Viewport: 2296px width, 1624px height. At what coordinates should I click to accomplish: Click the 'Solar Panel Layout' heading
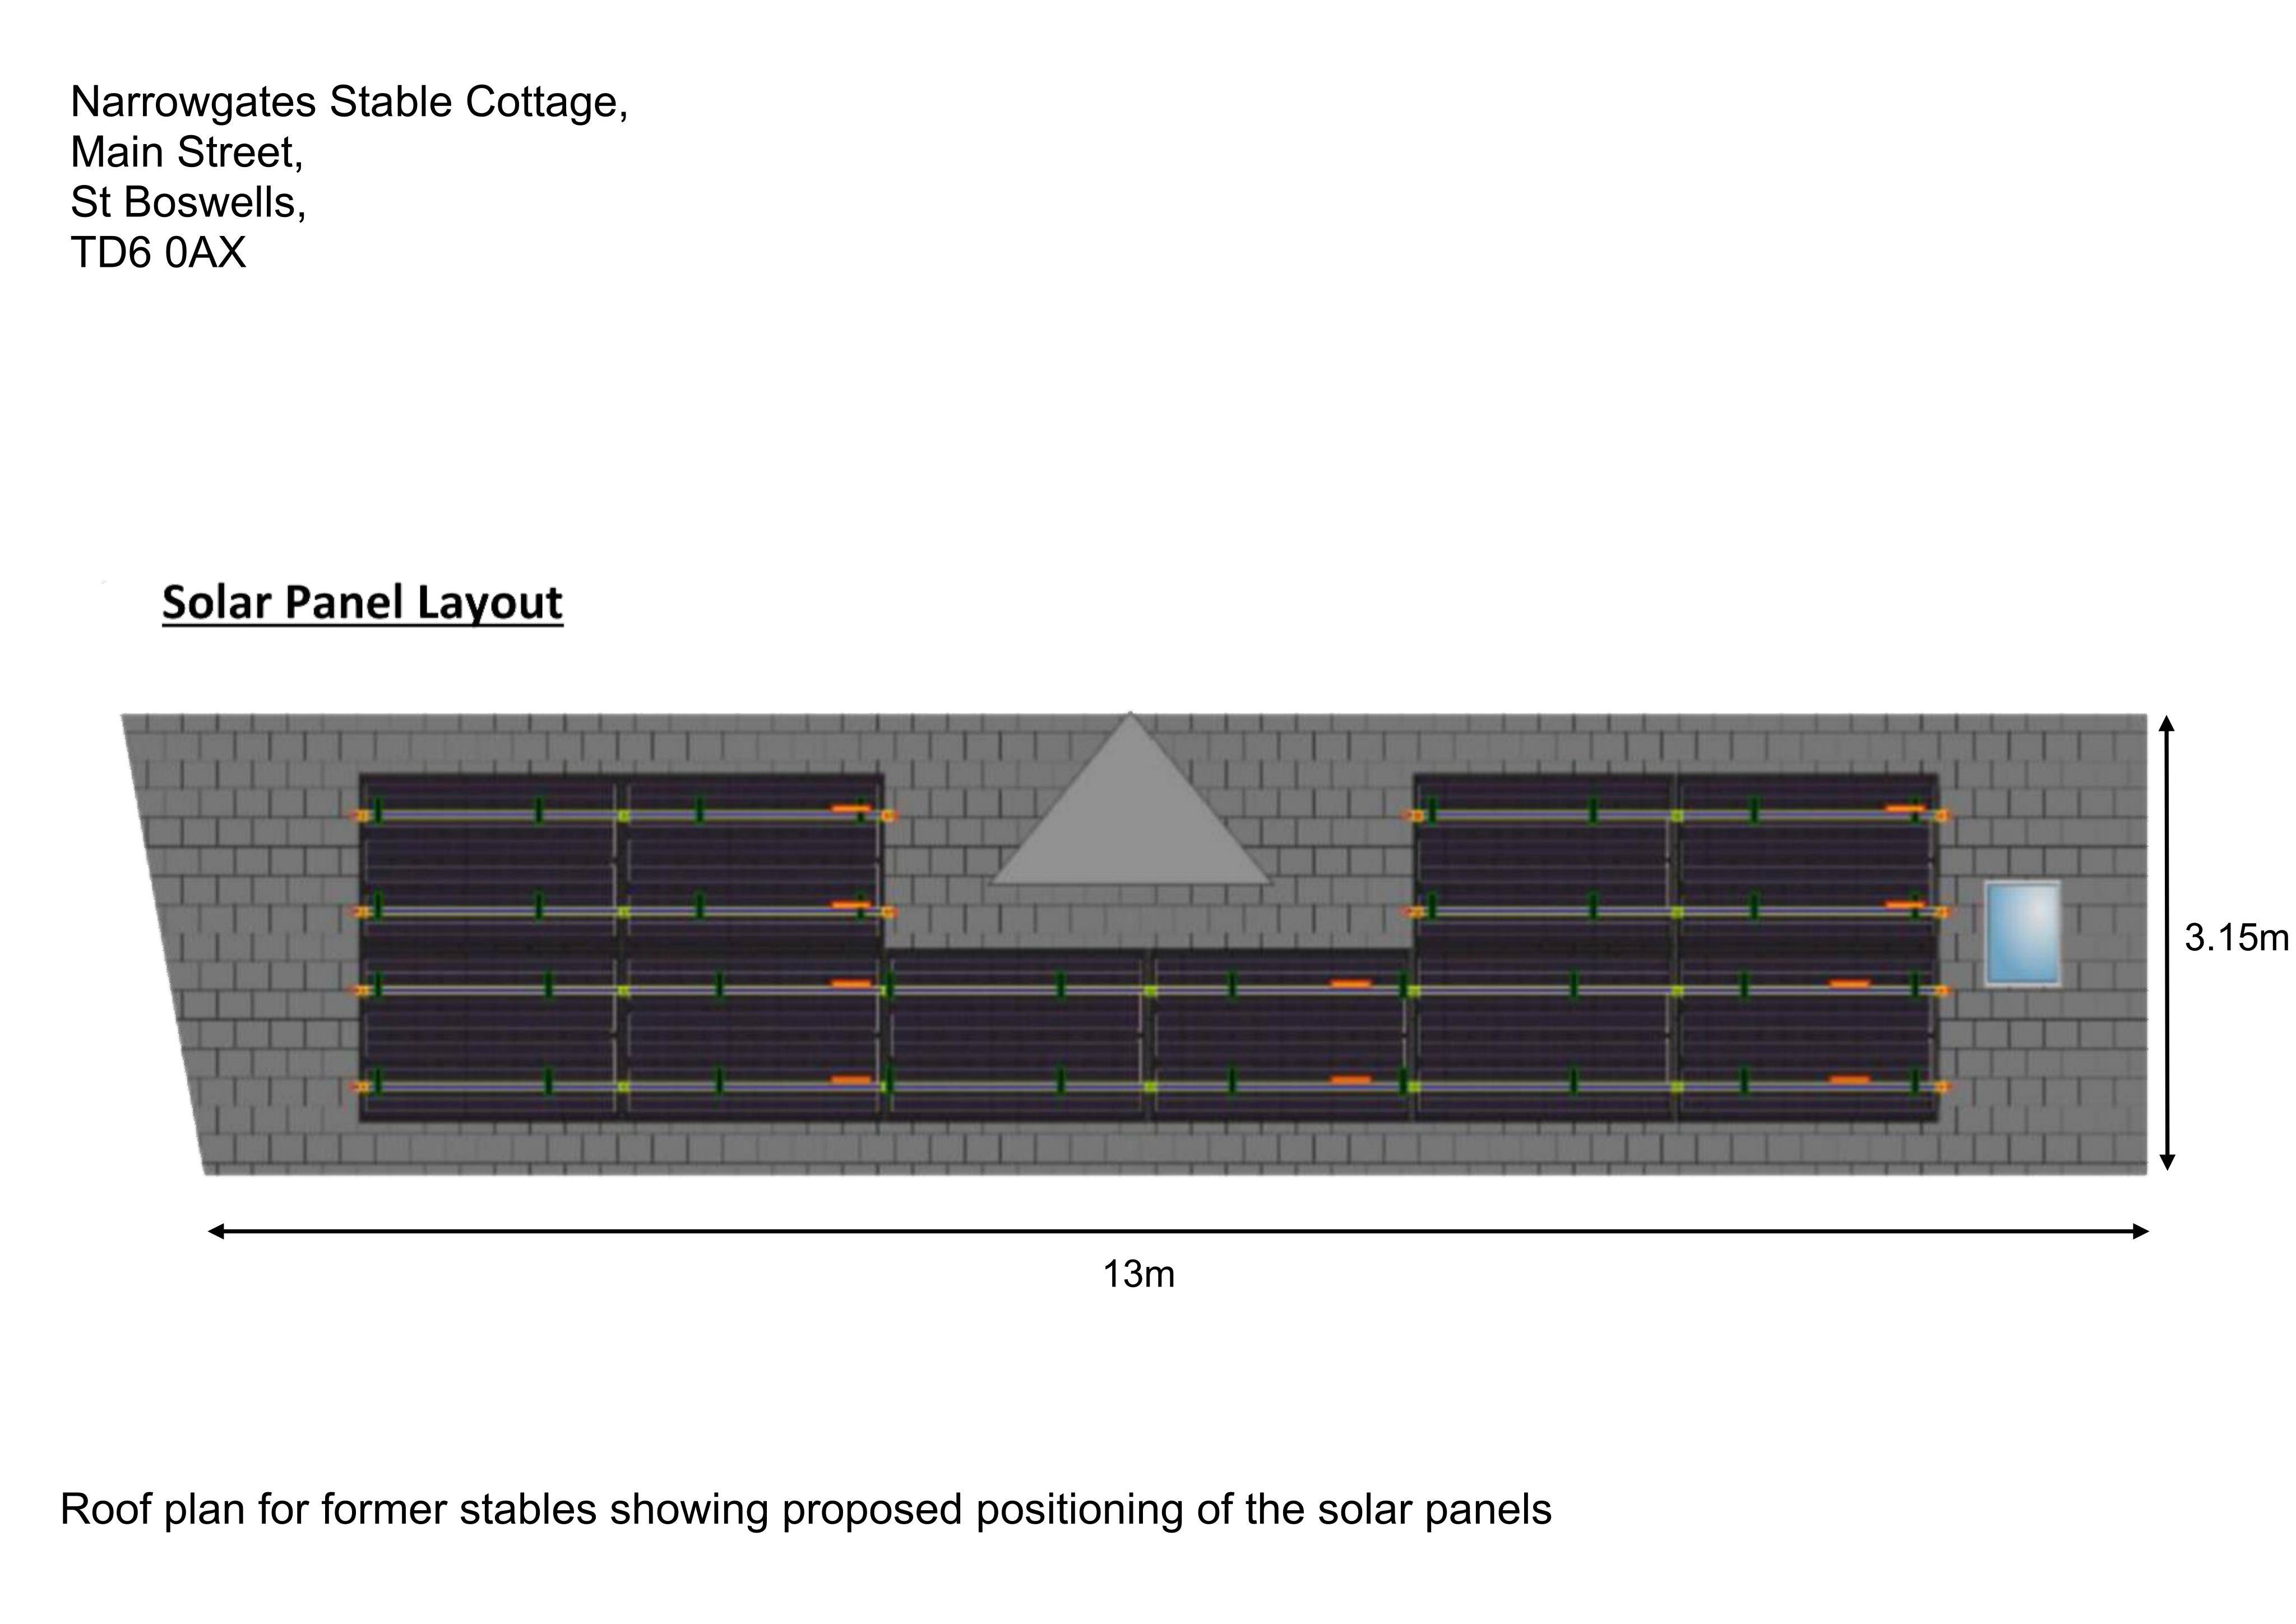coord(362,604)
